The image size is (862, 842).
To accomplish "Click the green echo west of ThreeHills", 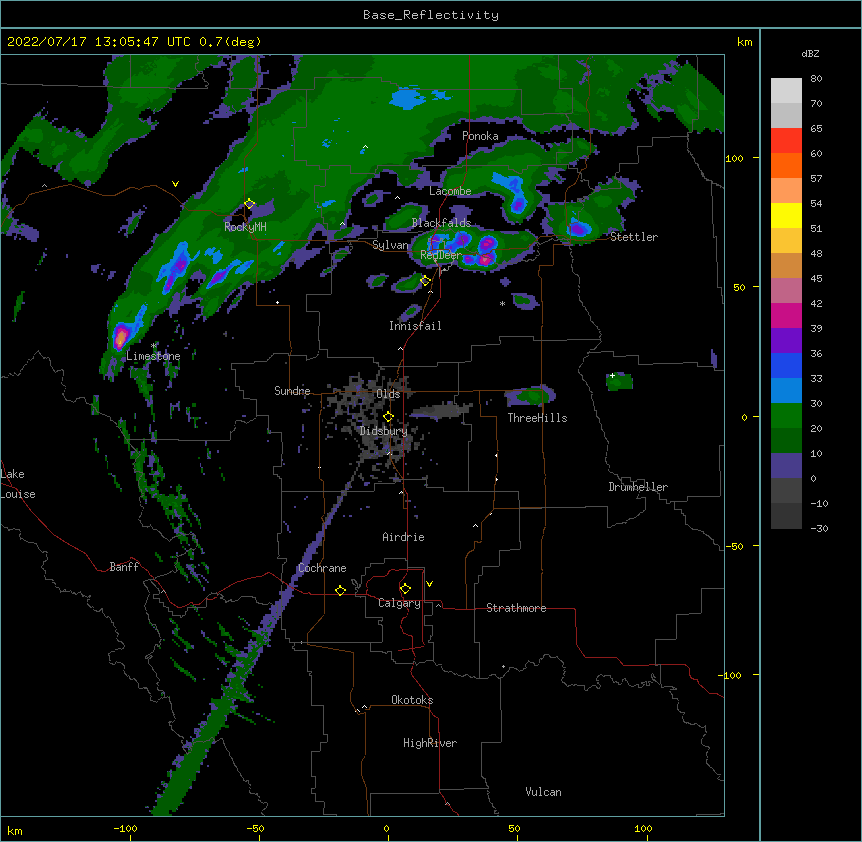I will click(529, 395).
